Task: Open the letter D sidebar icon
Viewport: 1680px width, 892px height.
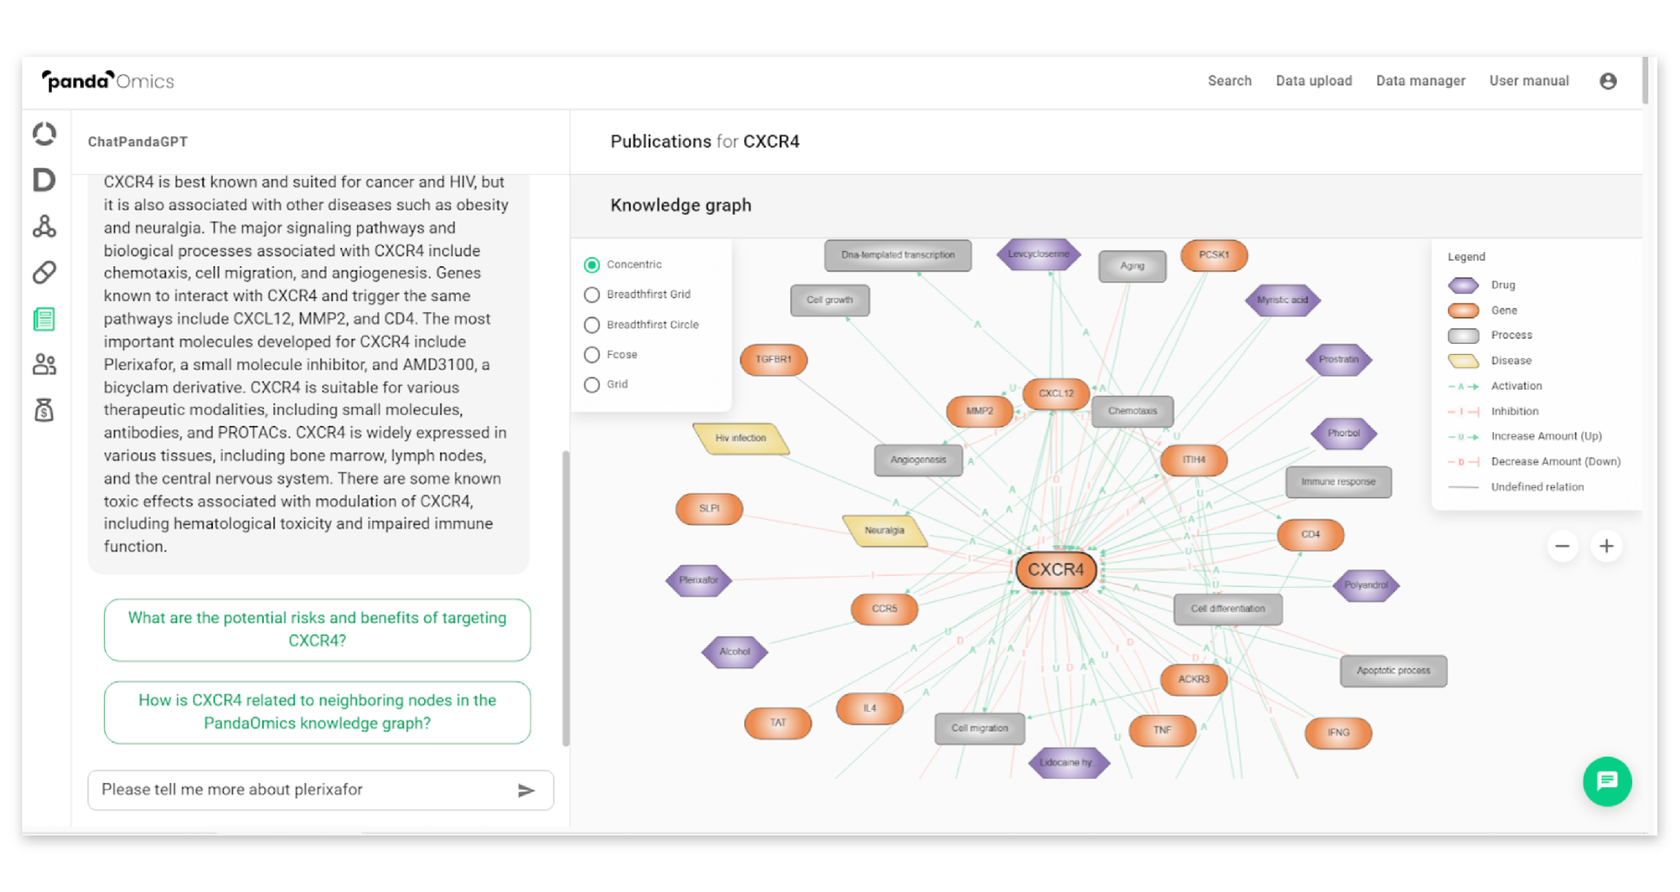Action: [44, 180]
